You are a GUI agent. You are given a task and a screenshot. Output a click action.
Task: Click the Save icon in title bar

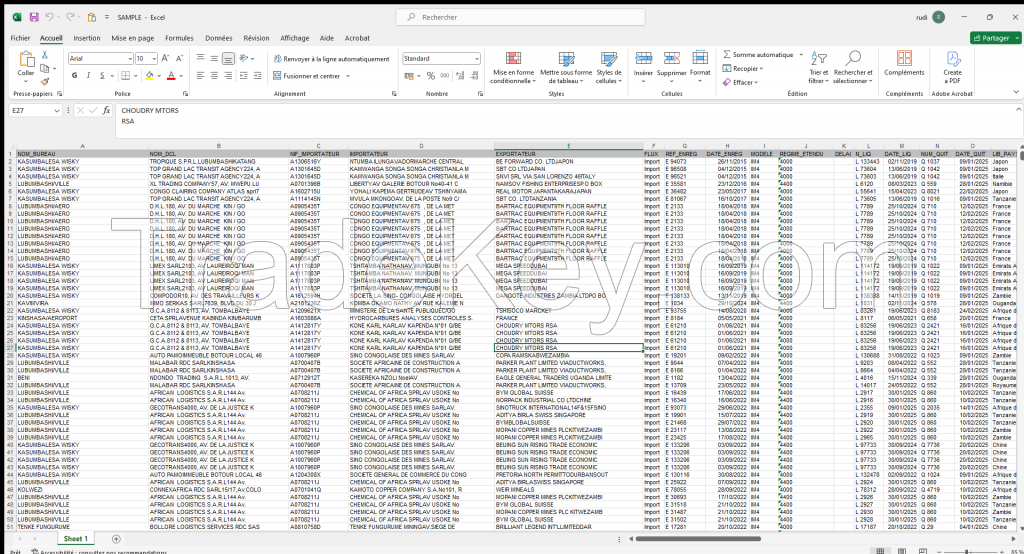tap(34, 17)
